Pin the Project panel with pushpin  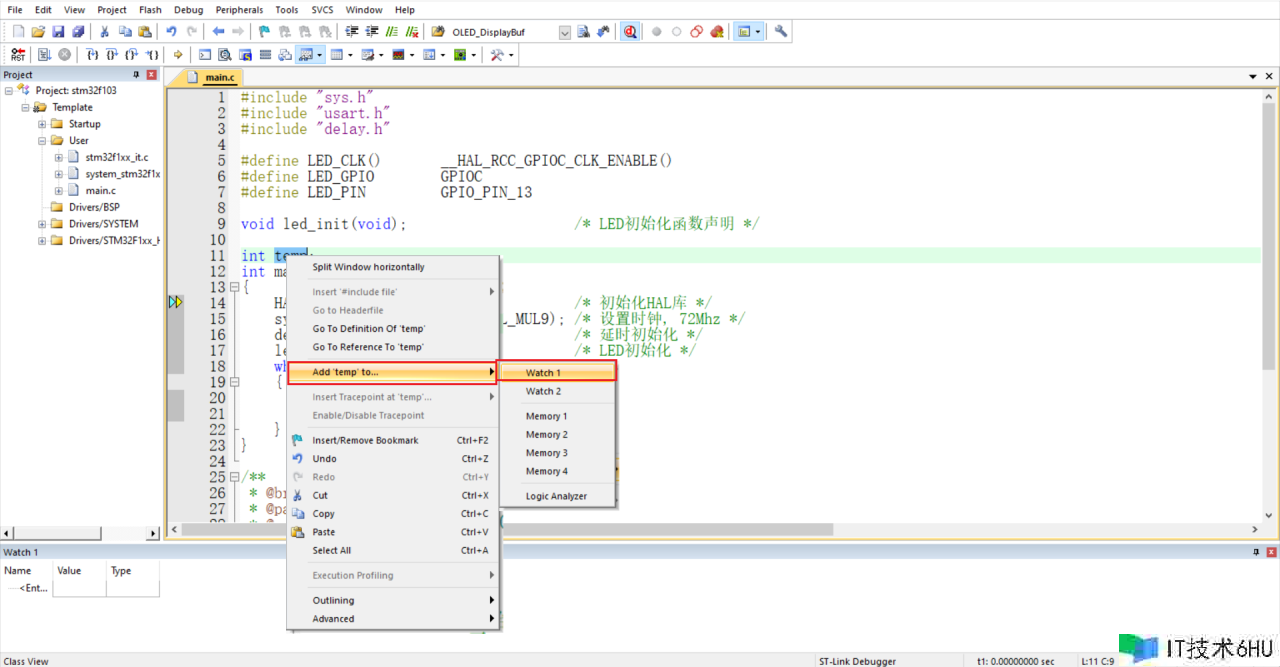pyautogui.click(x=137, y=75)
